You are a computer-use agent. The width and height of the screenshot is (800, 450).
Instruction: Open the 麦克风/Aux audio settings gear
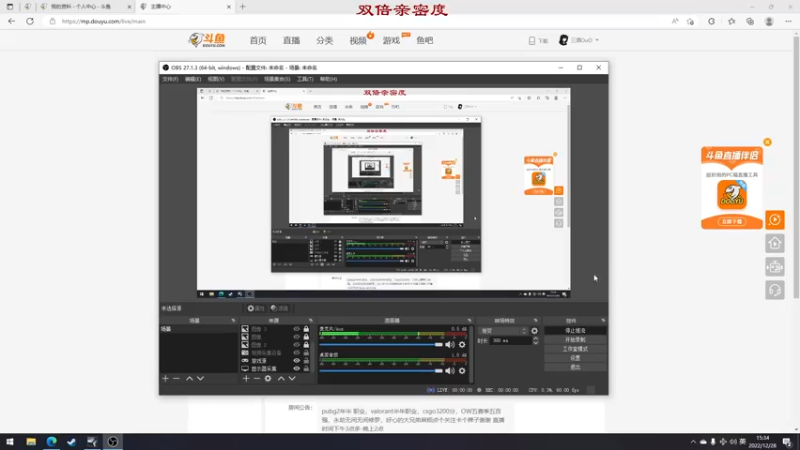(462, 345)
